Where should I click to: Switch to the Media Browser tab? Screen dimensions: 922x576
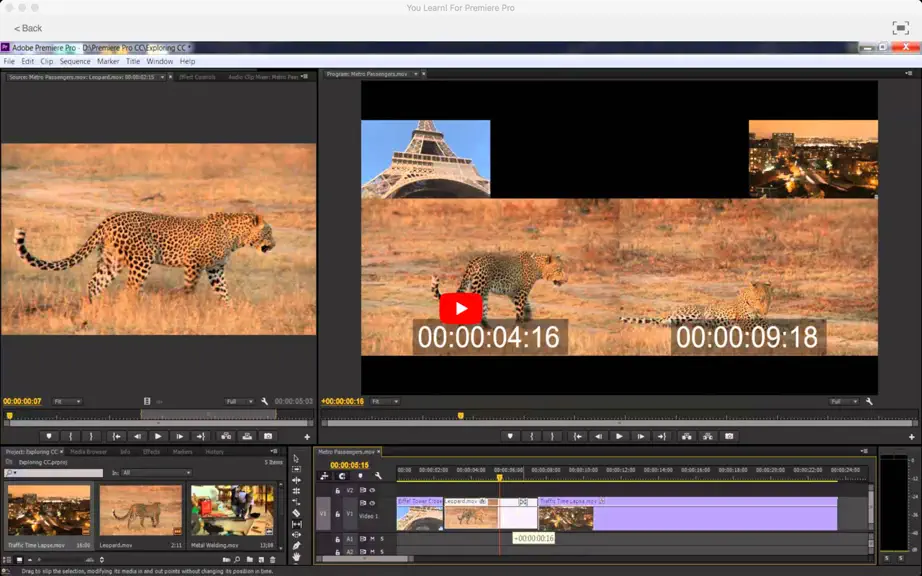[x=88, y=452]
